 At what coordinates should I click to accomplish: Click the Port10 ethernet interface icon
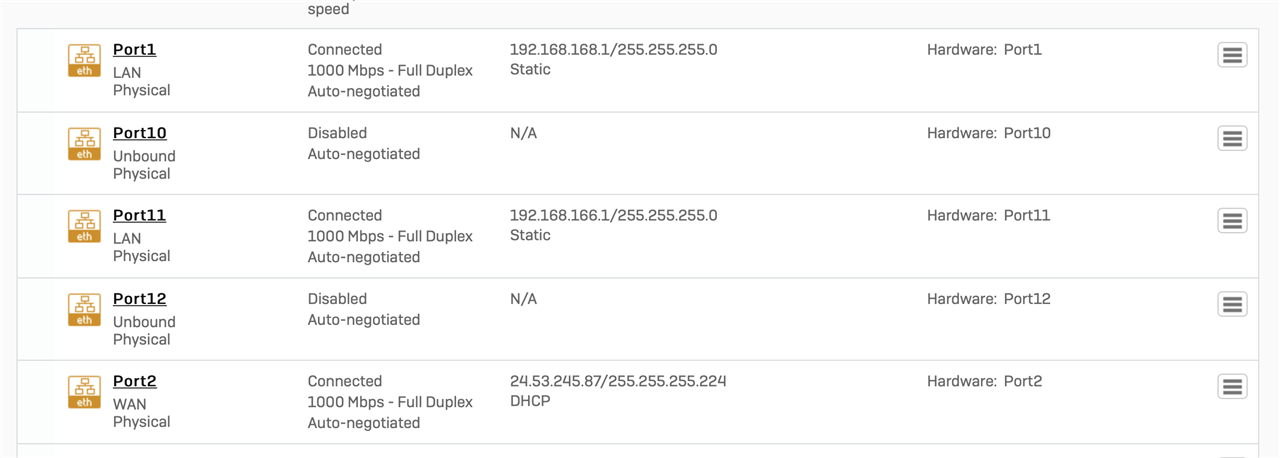point(84,144)
